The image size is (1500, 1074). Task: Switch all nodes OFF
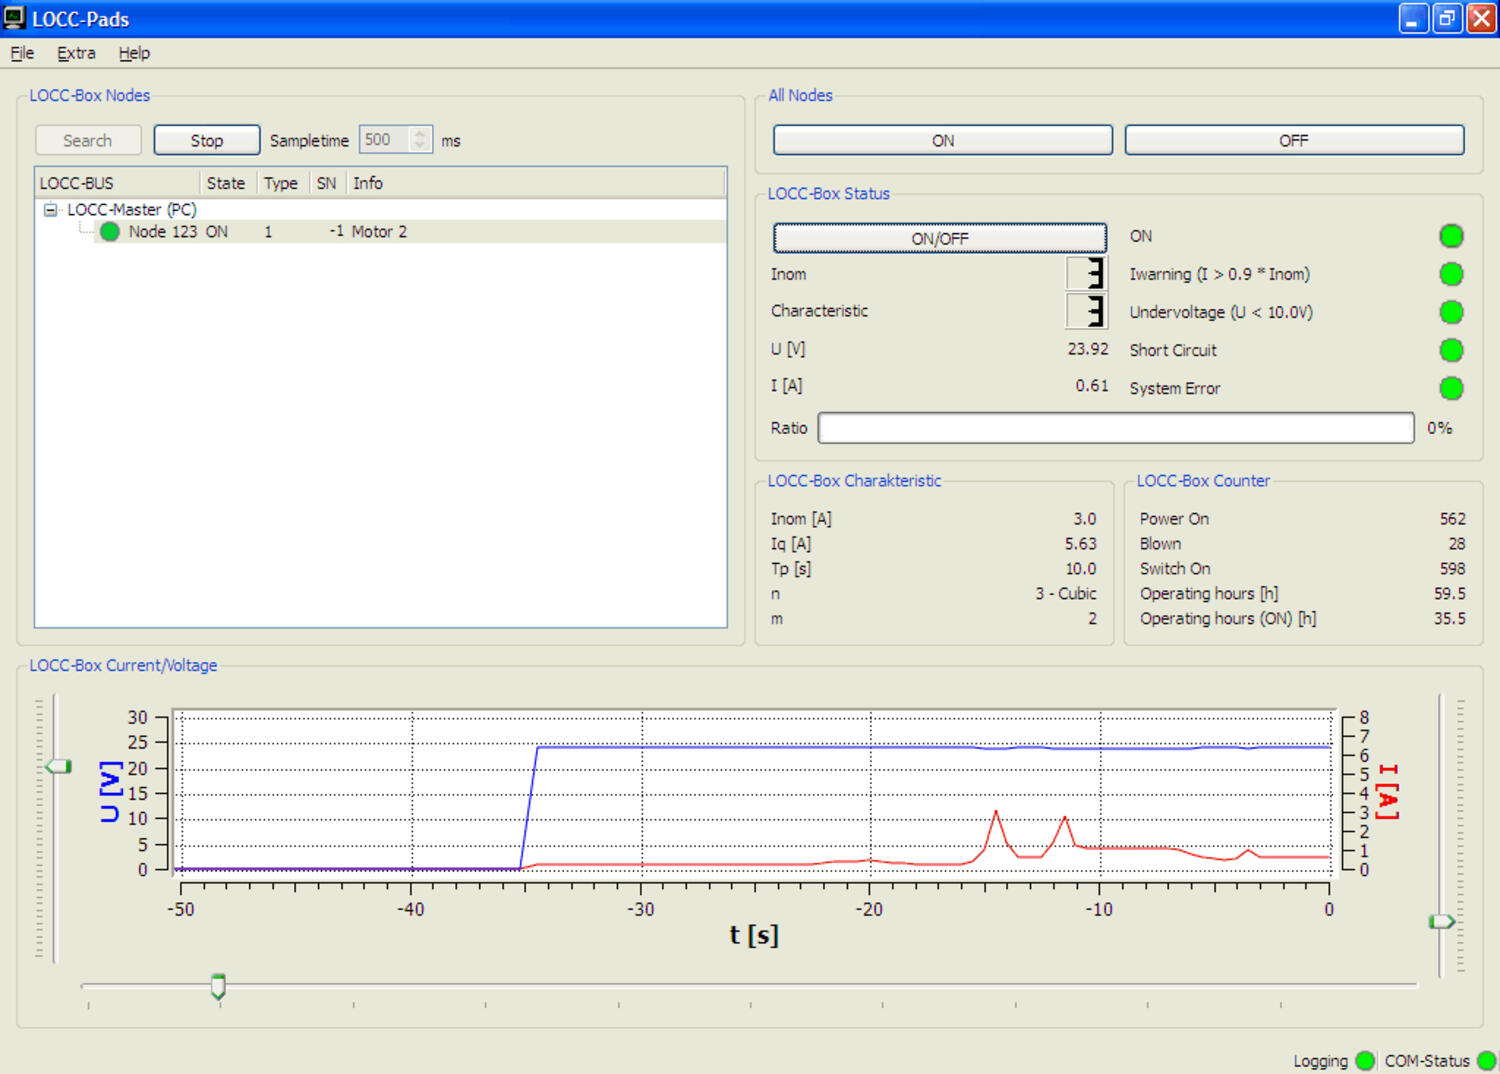click(x=1293, y=141)
